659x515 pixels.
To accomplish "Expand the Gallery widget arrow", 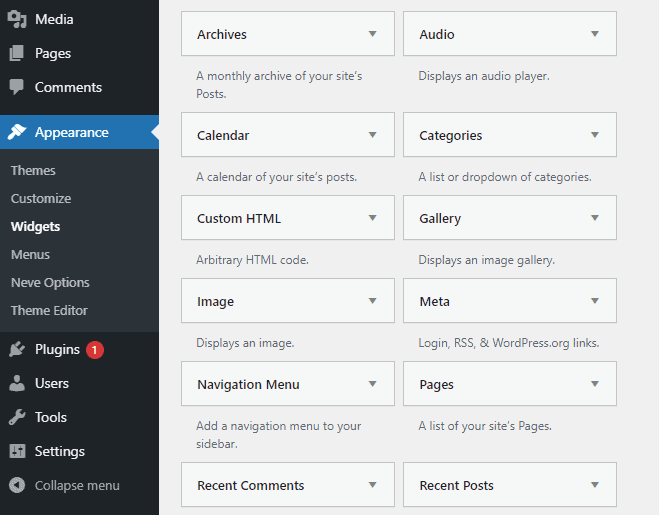I will pyautogui.click(x=595, y=217).
